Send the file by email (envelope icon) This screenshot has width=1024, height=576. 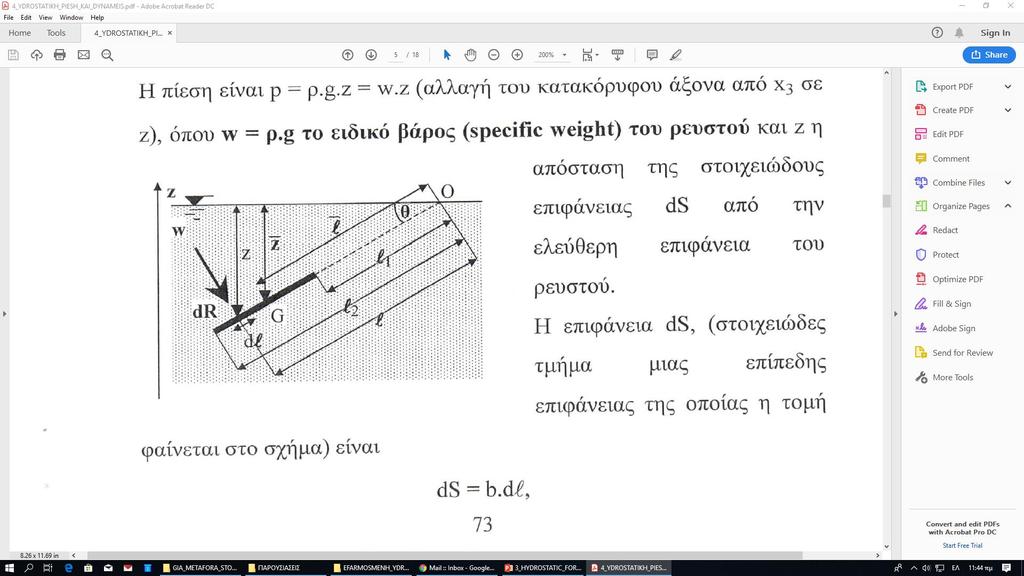(x=84, y=55)
